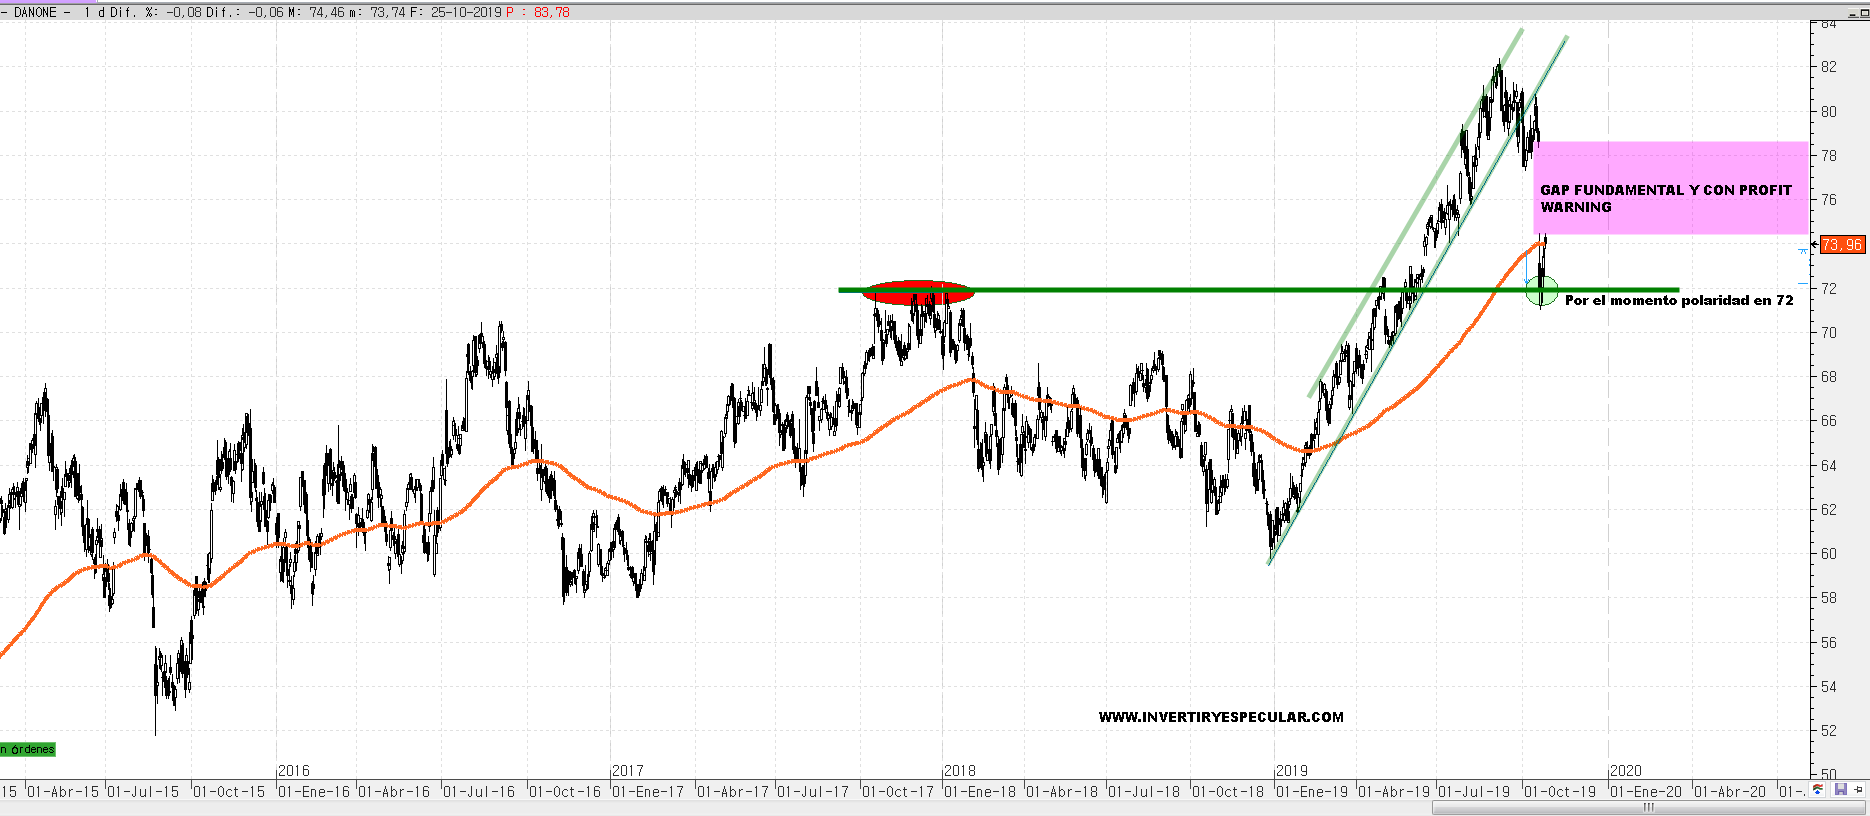Click the small blue down arrow near the circle
Viewport: 1870px width, 816px height.
coord(1527,282)
